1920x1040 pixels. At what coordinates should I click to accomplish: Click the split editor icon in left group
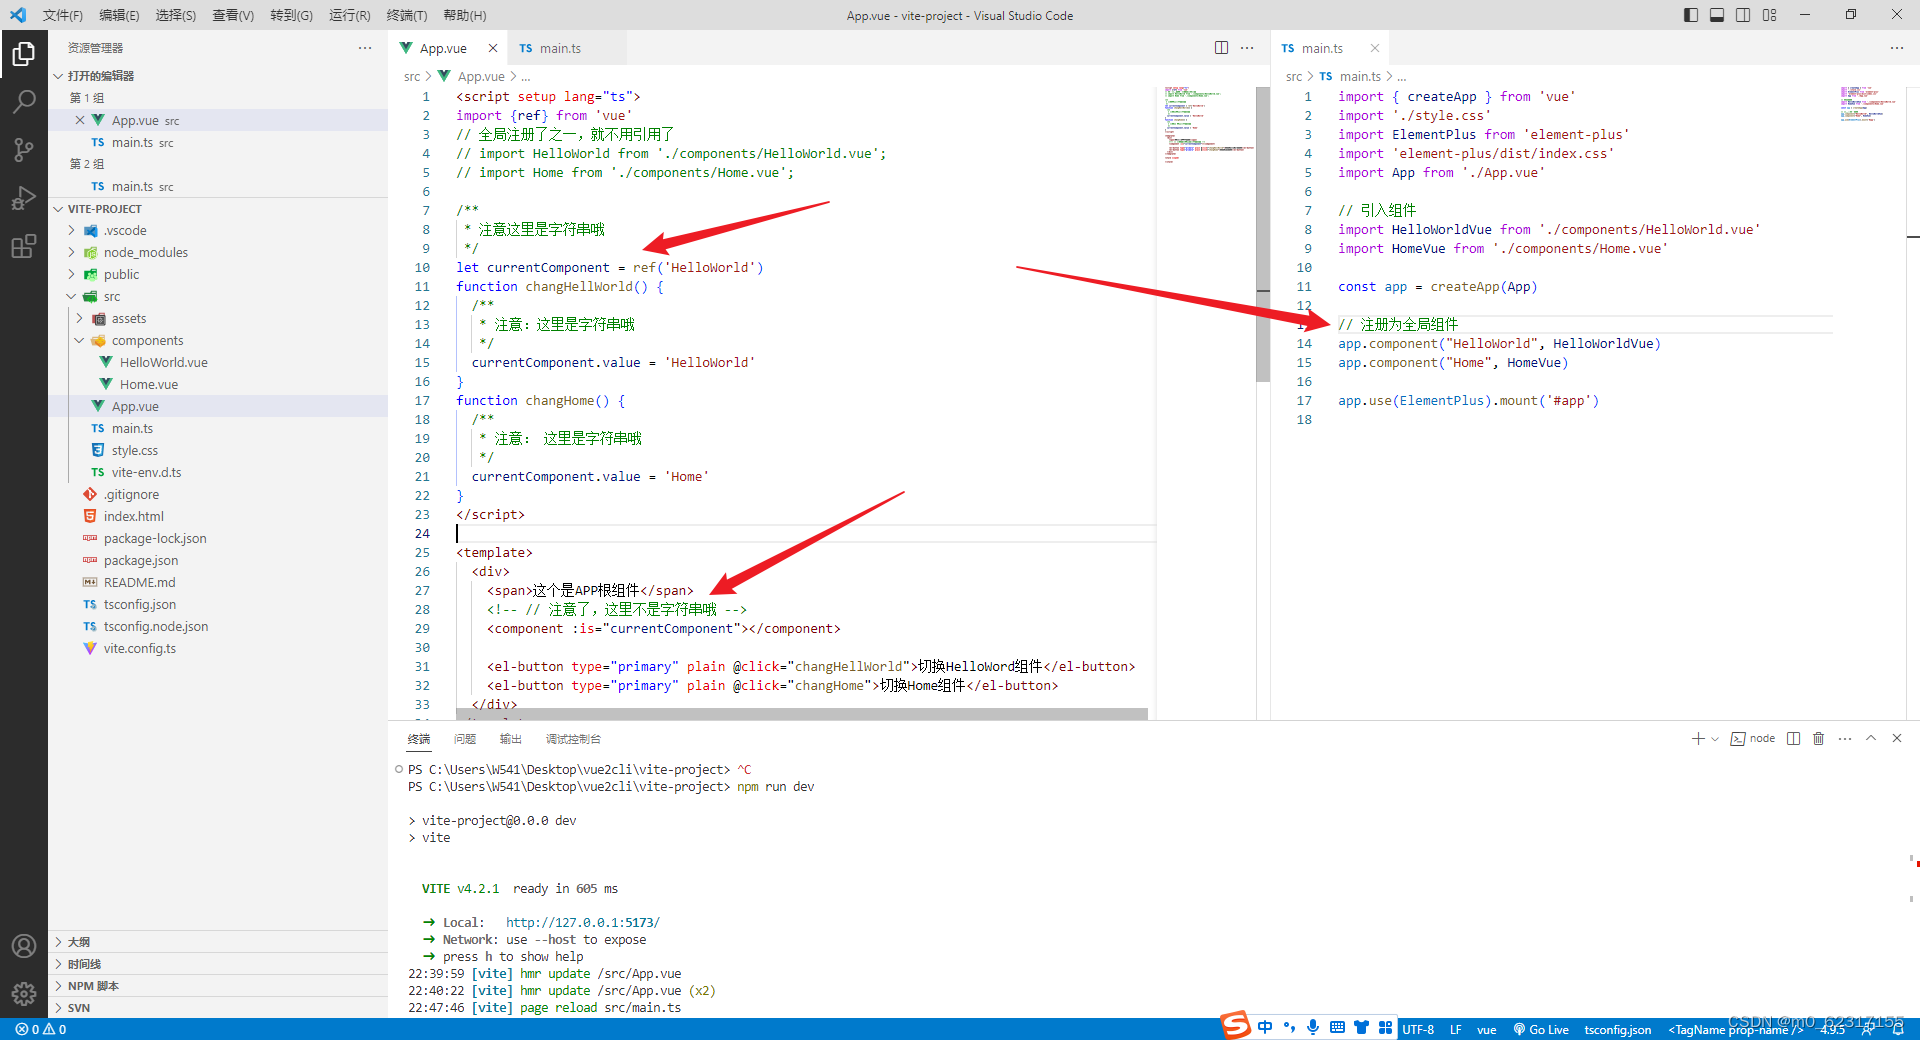1221,48
